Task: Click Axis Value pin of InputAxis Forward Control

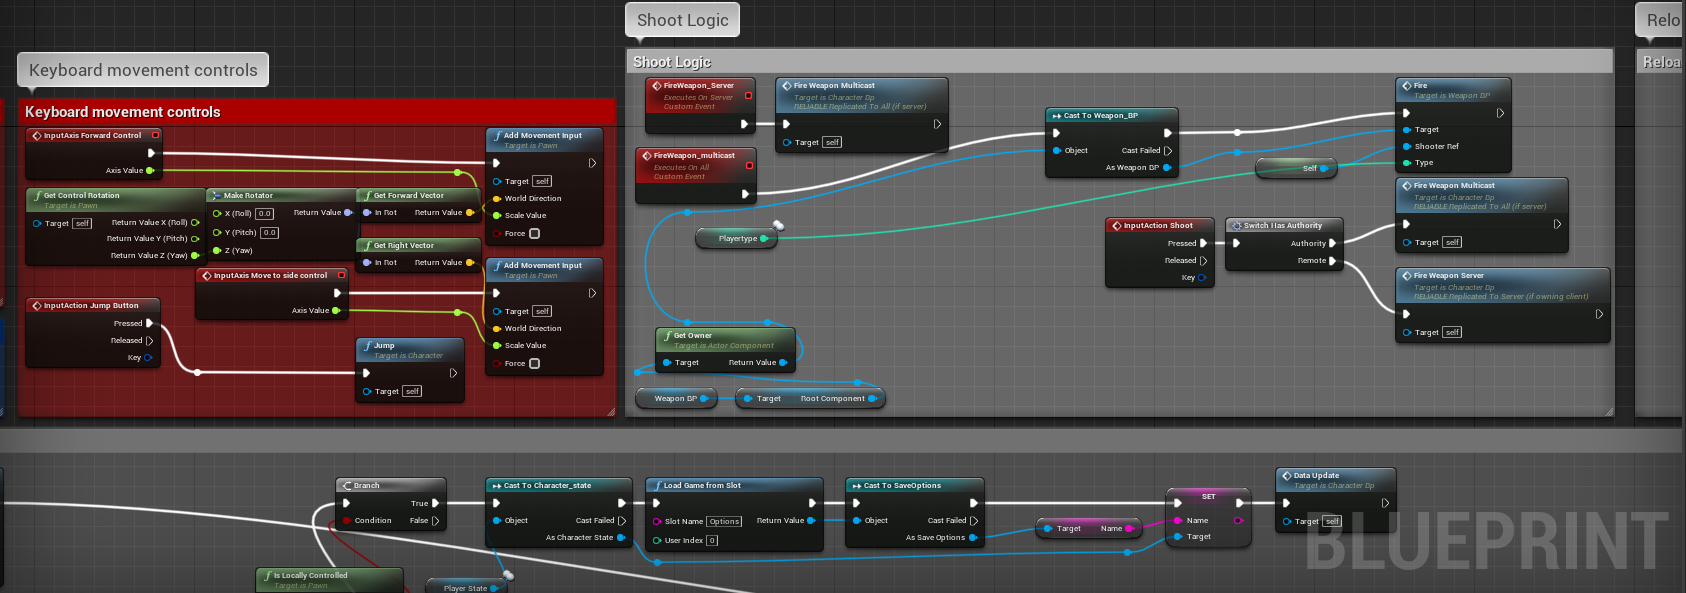Action: (150, 170)
